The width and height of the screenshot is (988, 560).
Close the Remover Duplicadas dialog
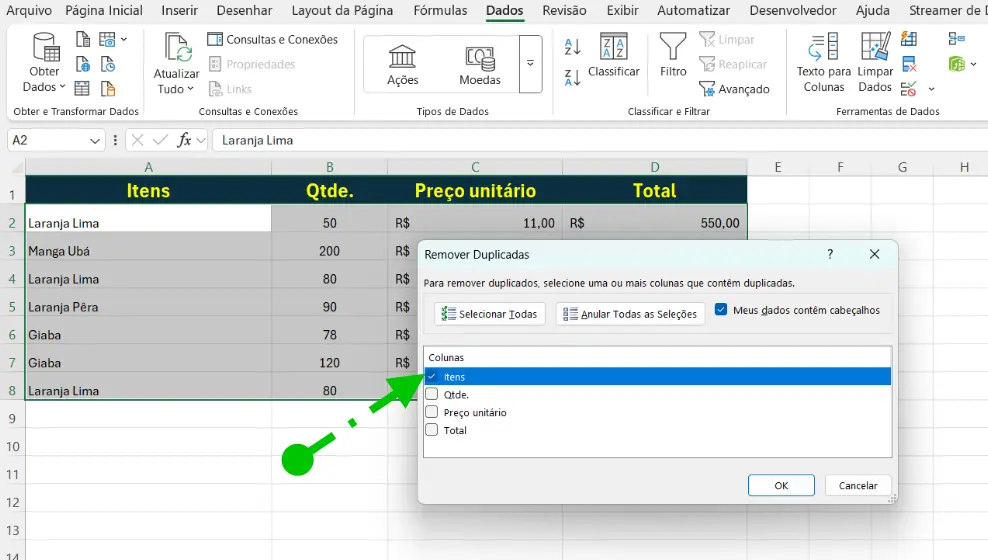point(875,254)
